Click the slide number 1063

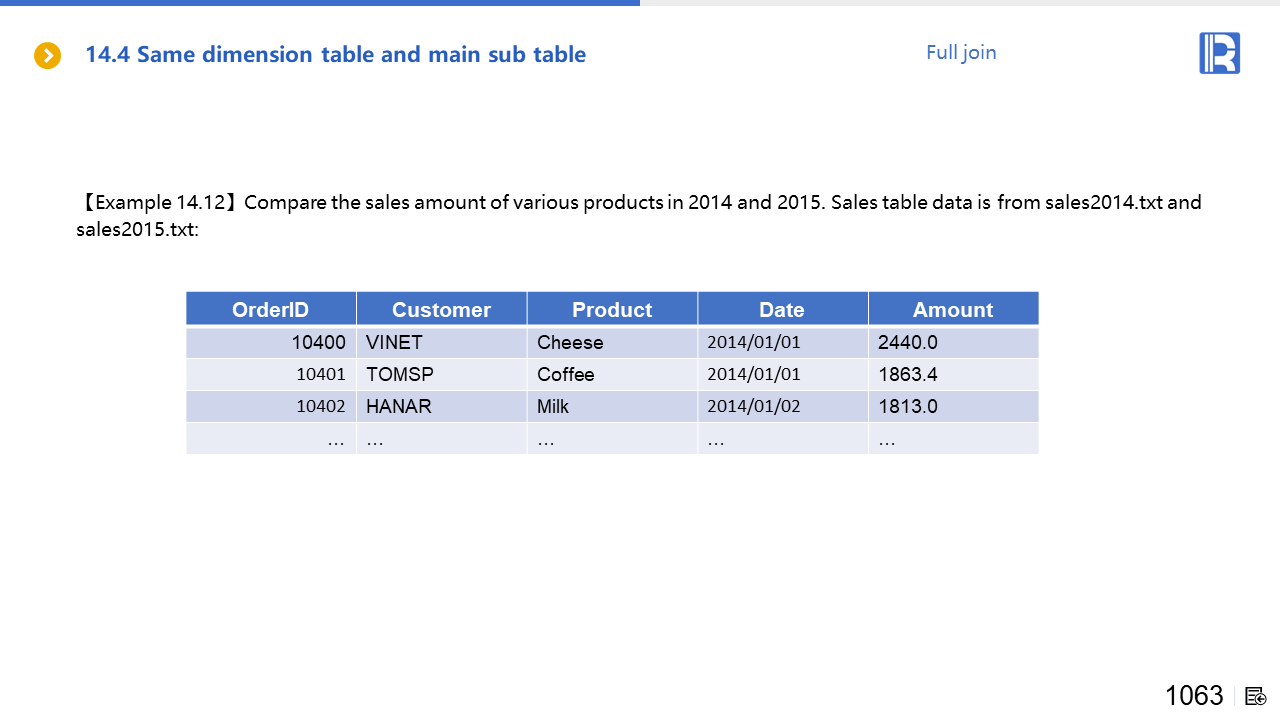tap(1194, 696)
